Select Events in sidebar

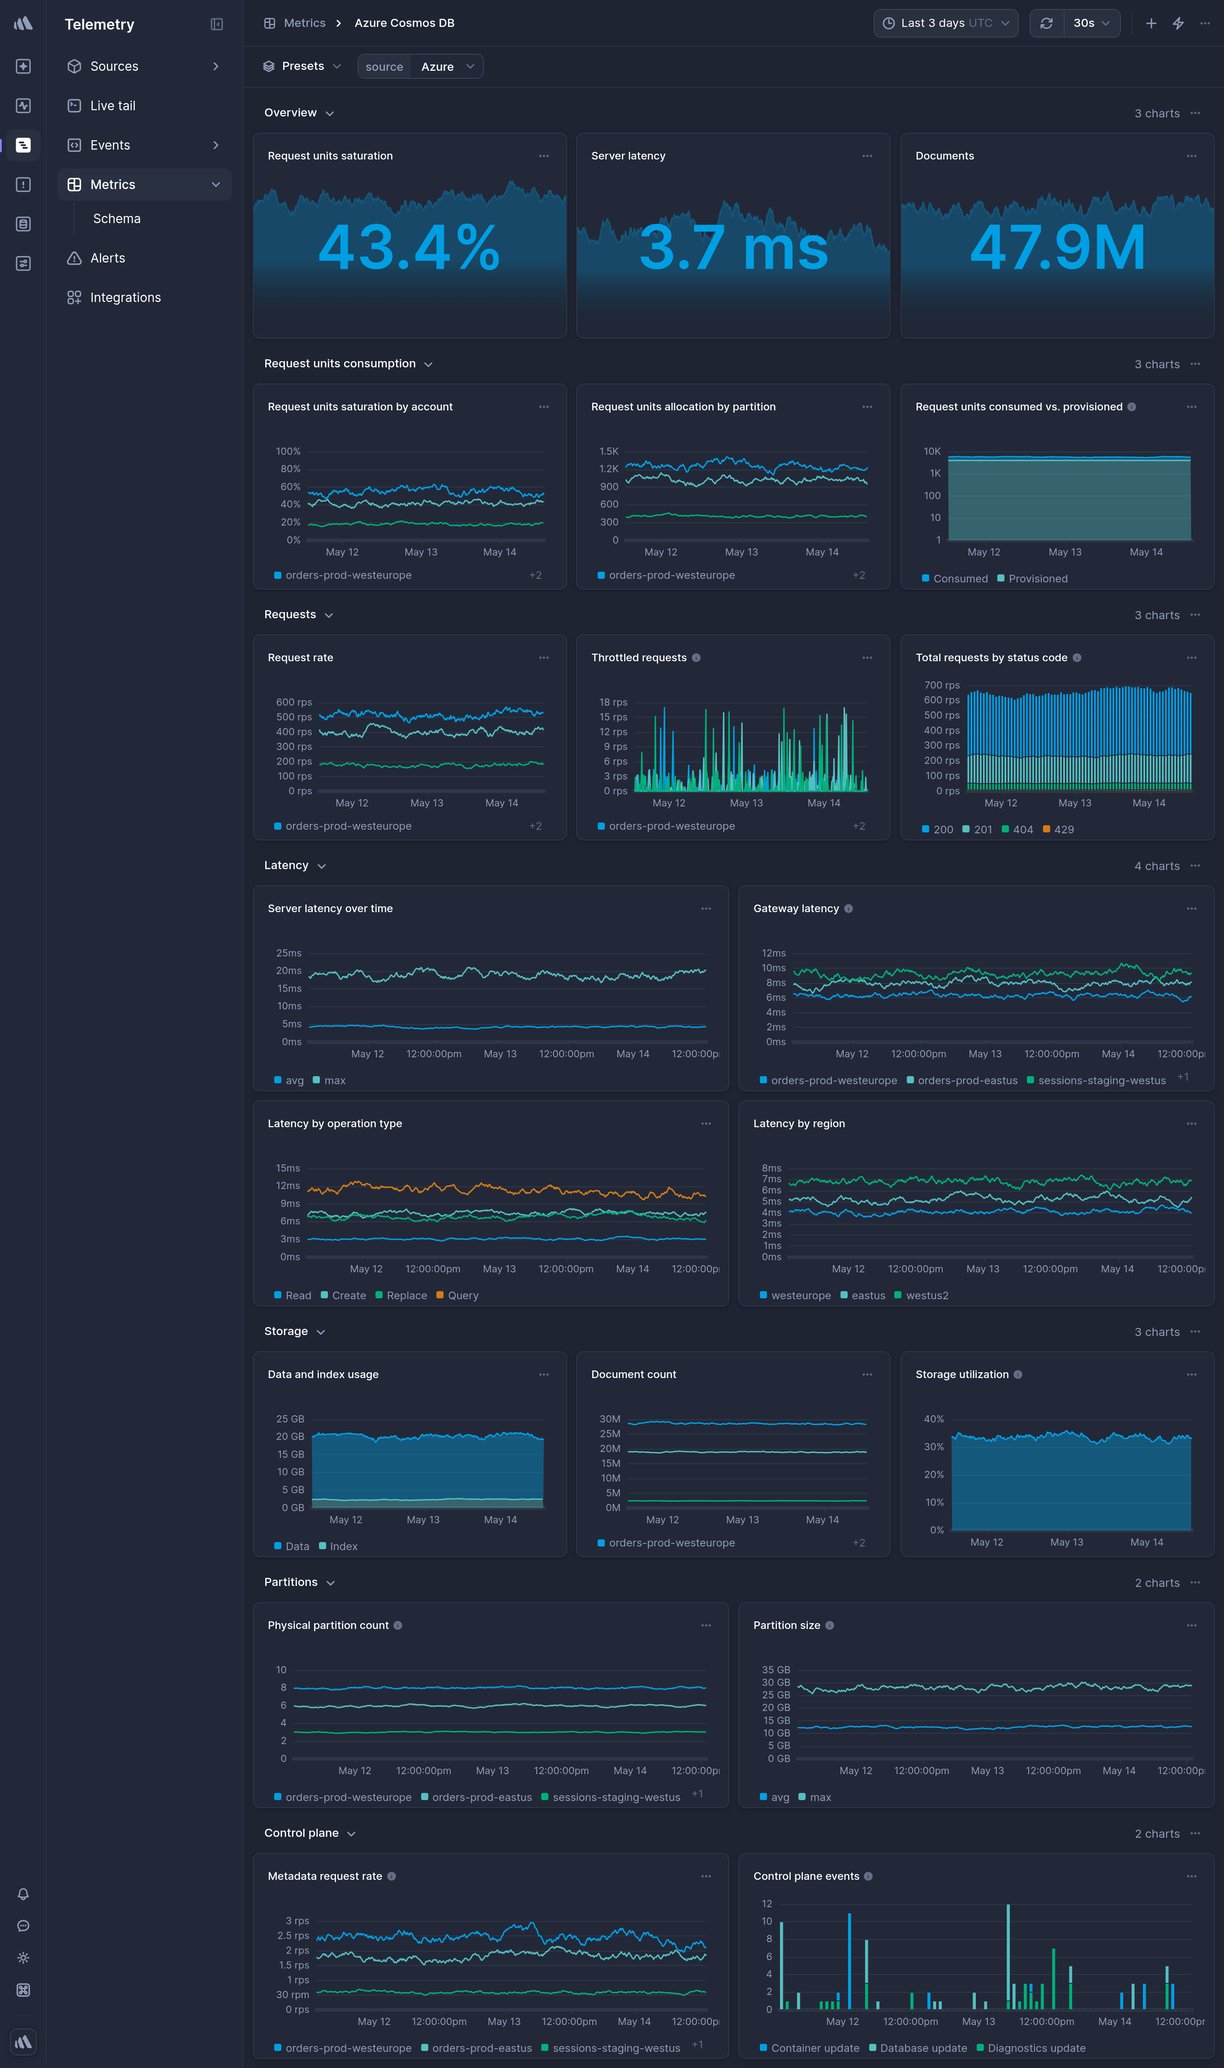click(144, 146)
